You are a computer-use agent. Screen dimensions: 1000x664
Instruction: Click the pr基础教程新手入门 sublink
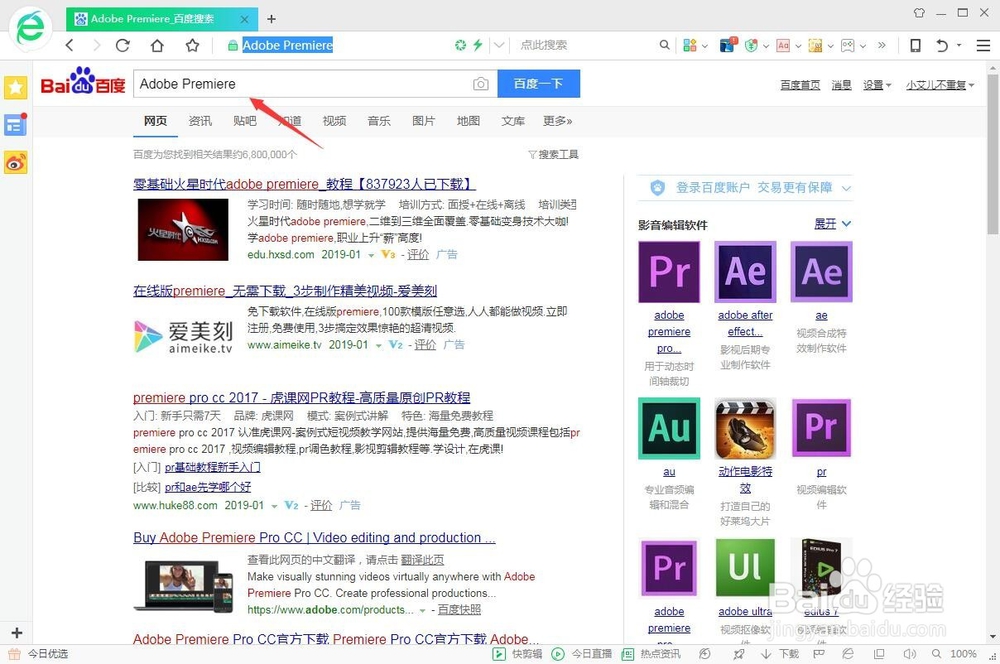(212, 468)
